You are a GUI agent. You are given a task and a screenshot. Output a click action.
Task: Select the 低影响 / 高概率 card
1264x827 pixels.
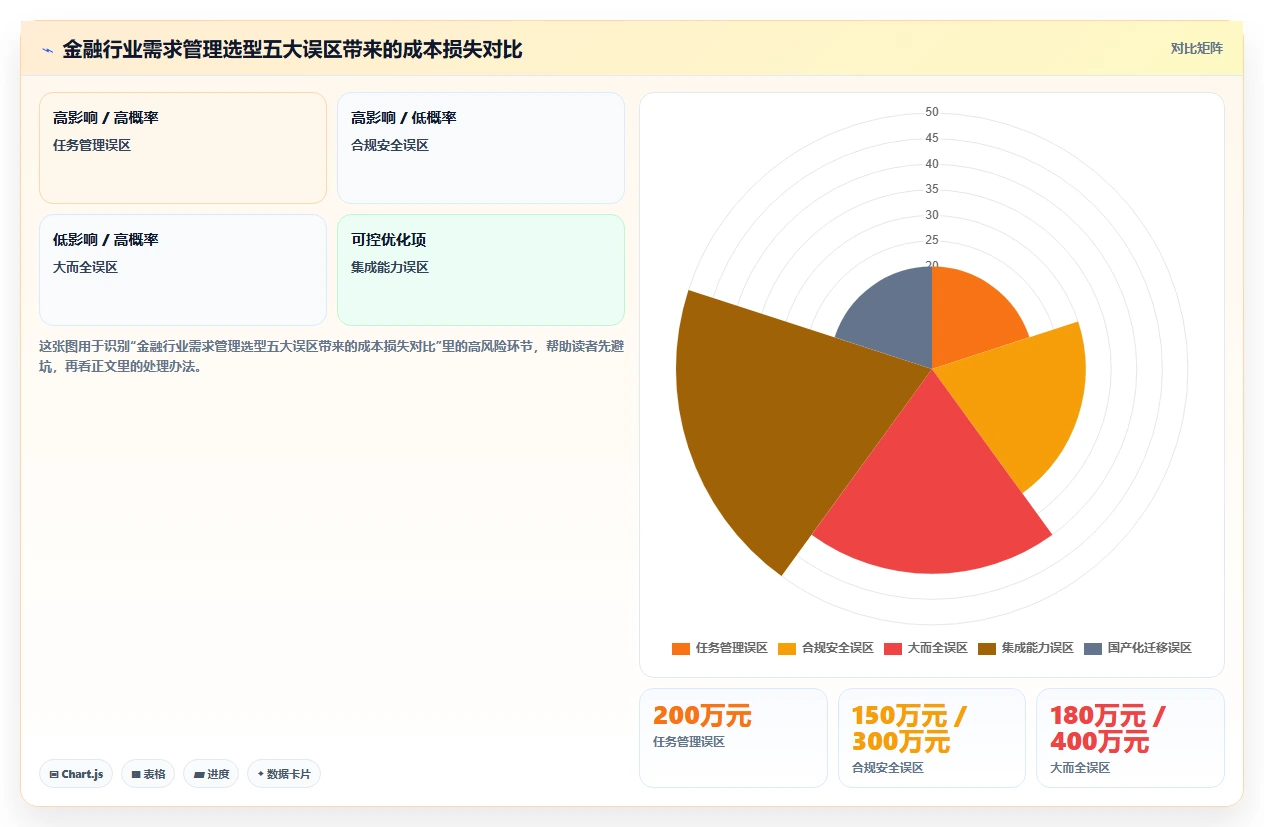183,270
